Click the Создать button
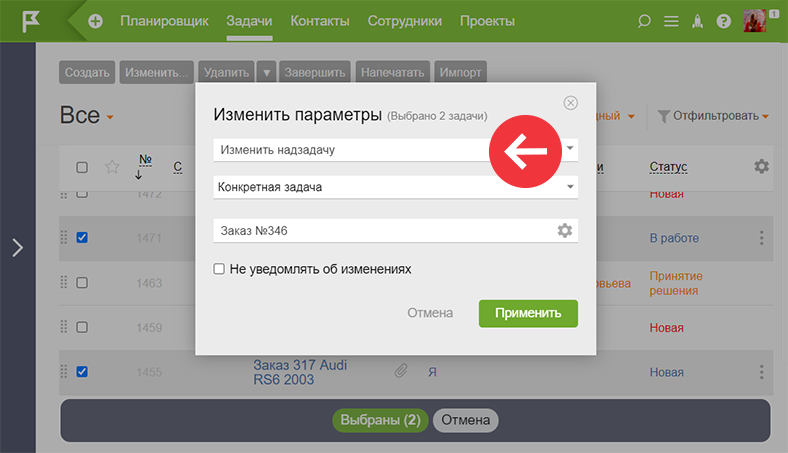This screenshot has width=788, height=453. pyautogui.click(x=87, y=72)
